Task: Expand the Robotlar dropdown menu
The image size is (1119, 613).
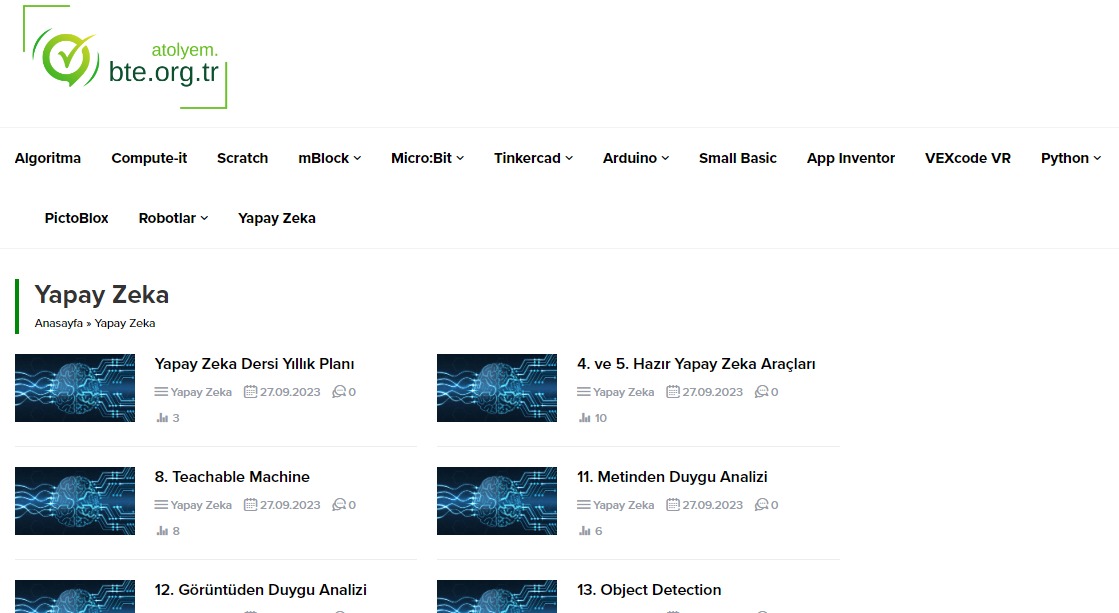Action: (x=173, y=218)
